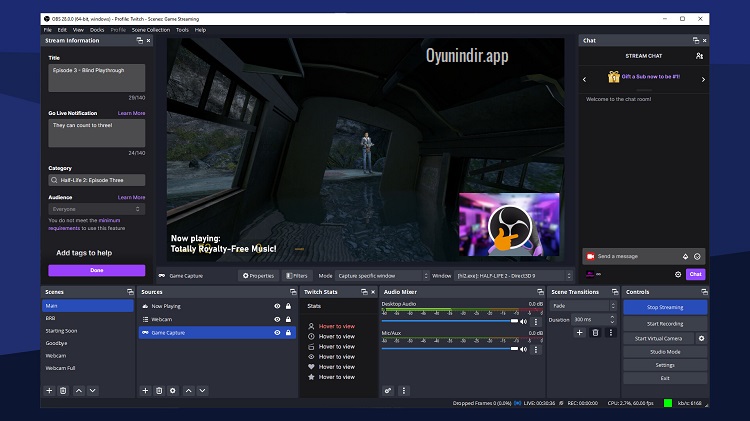Open source Filters button

pos(297,276)
